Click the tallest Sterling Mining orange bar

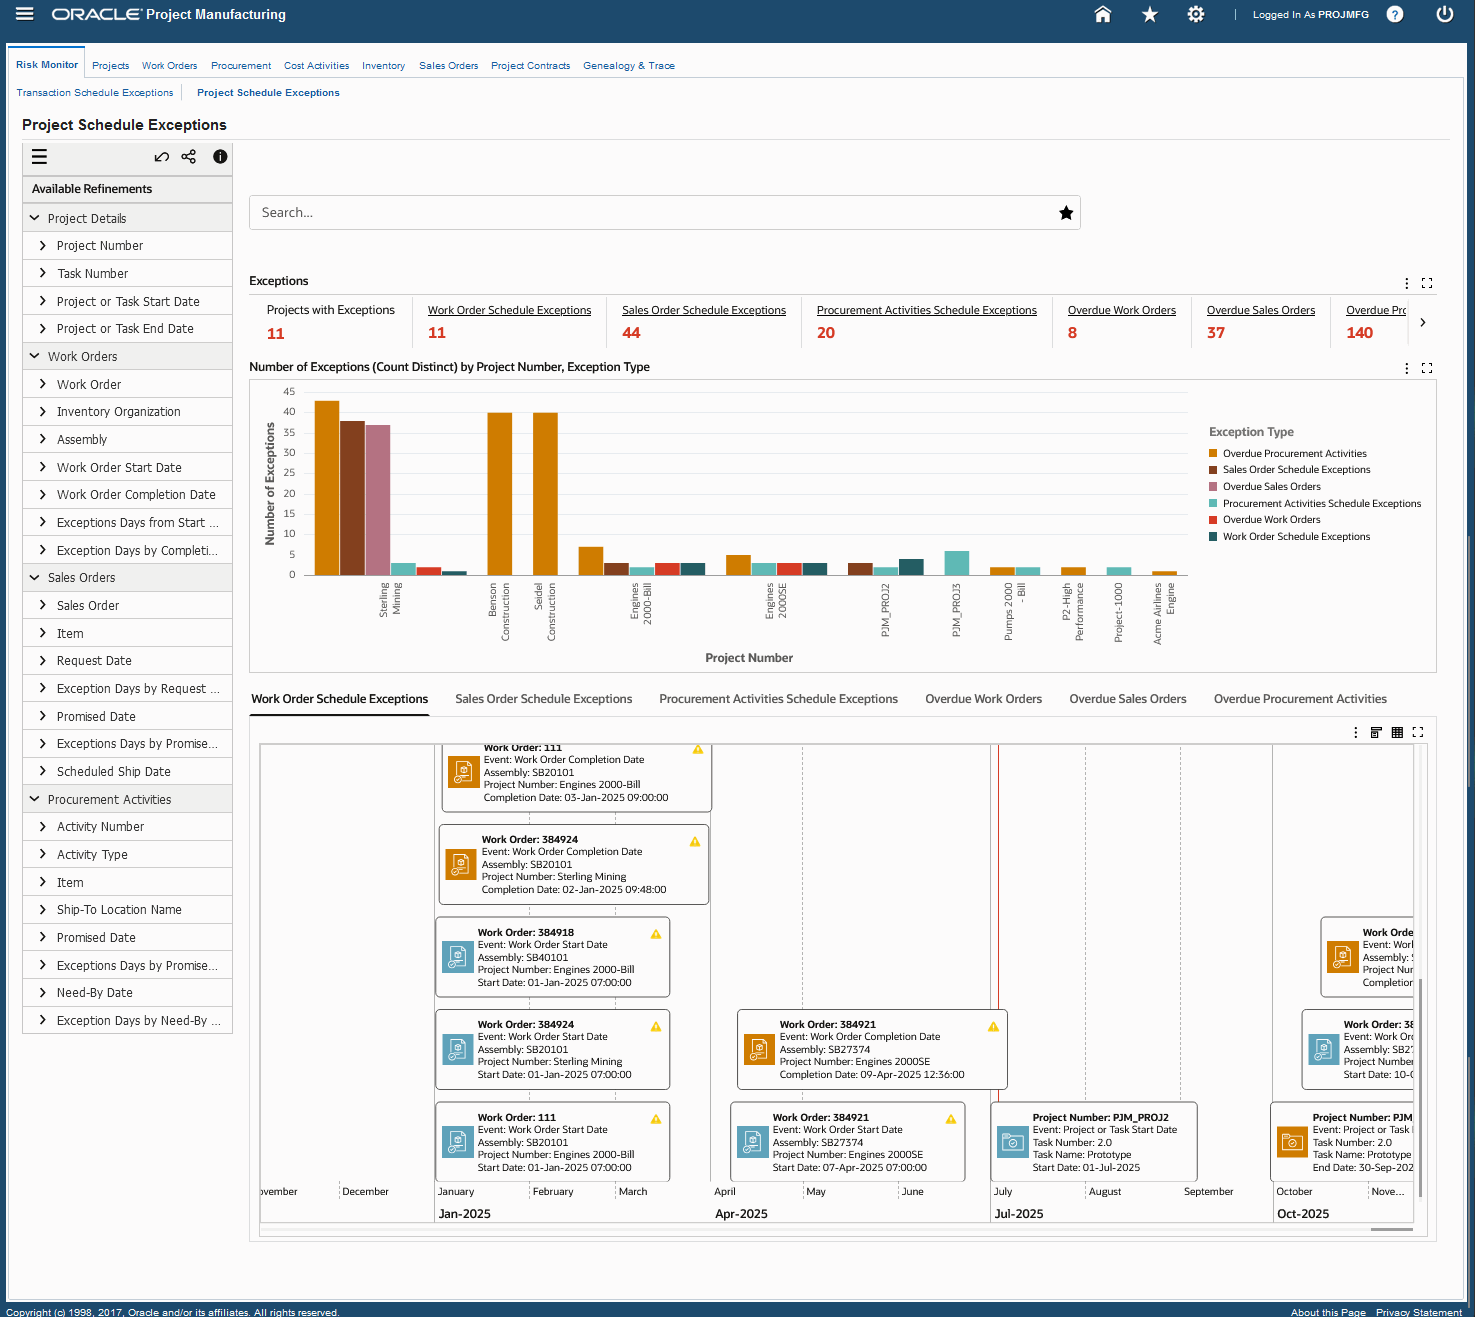327,488
